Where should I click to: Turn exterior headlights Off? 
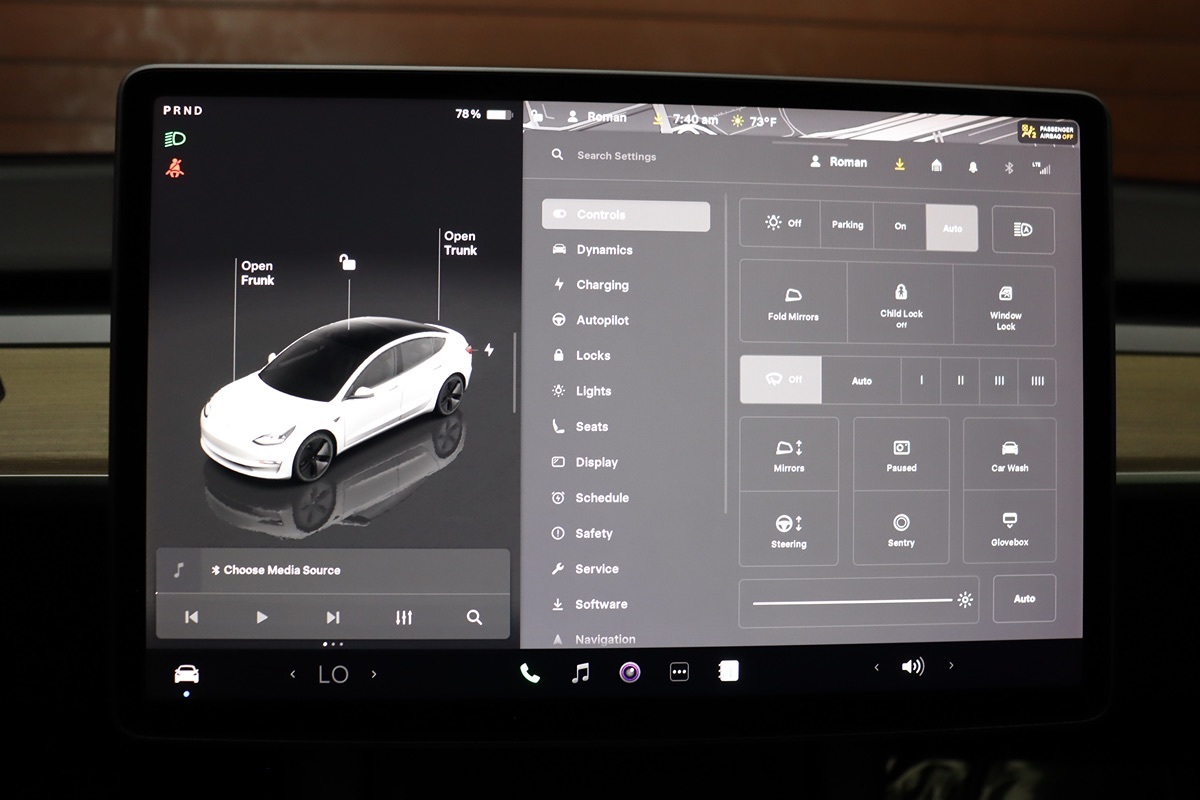[780, 224]
